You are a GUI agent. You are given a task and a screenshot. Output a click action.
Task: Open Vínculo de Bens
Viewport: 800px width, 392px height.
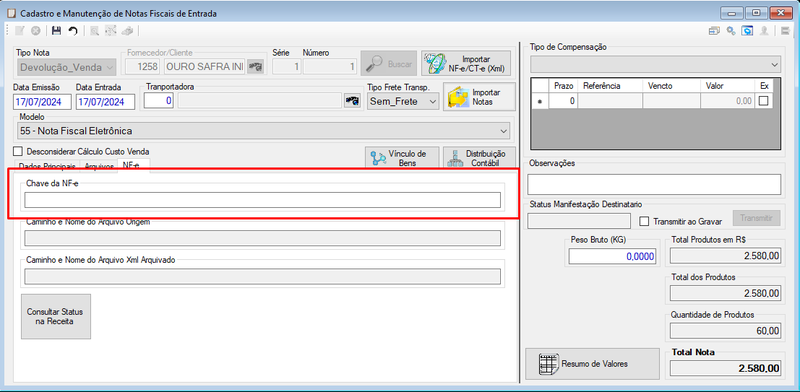(402, 157)
